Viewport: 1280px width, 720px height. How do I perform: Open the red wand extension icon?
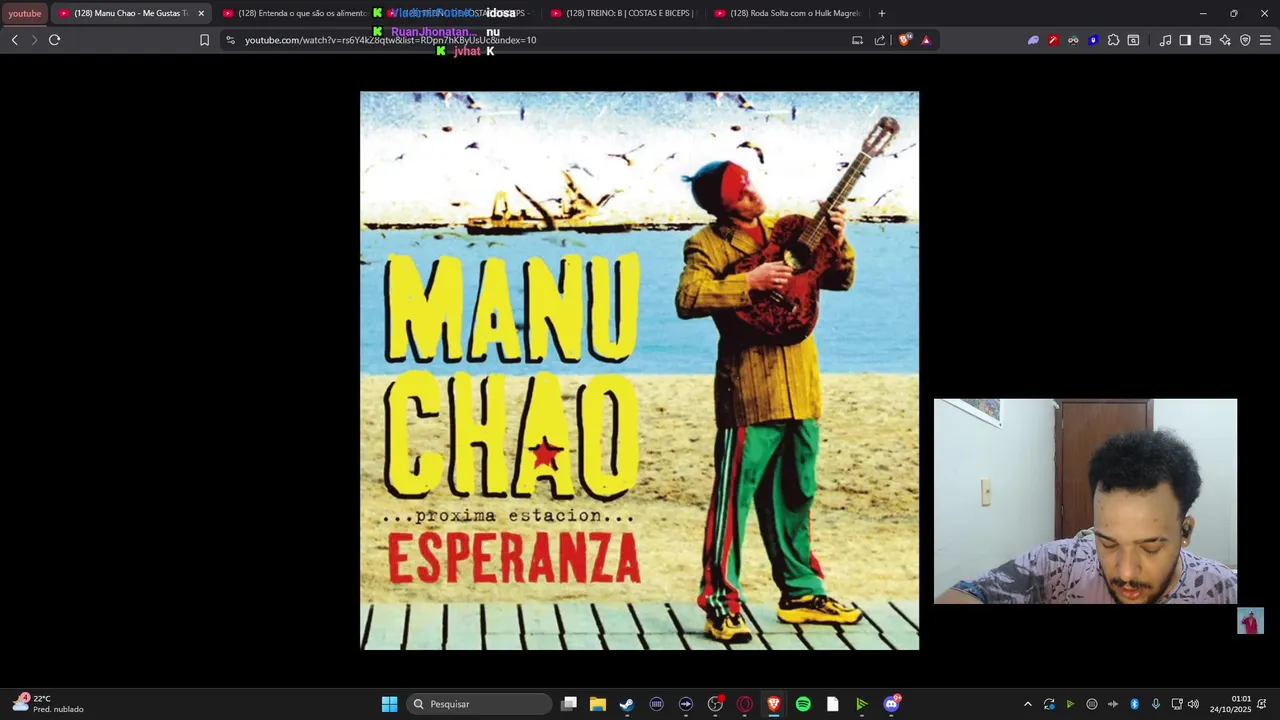click(x=1053, y=40)
